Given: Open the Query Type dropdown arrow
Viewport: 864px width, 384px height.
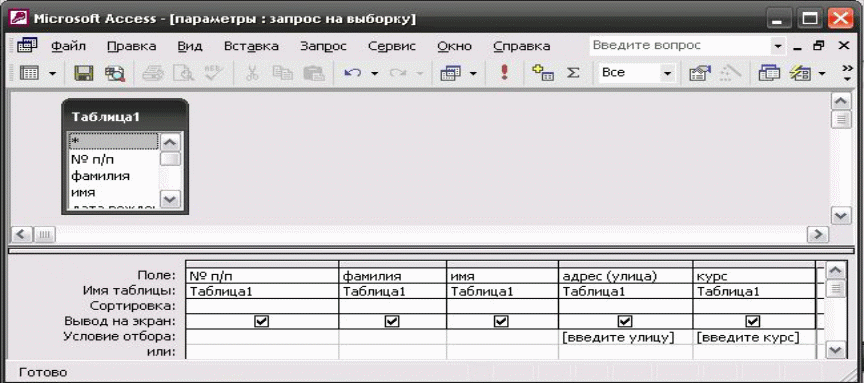Looking at the screenshot, I should click(473, 73).
